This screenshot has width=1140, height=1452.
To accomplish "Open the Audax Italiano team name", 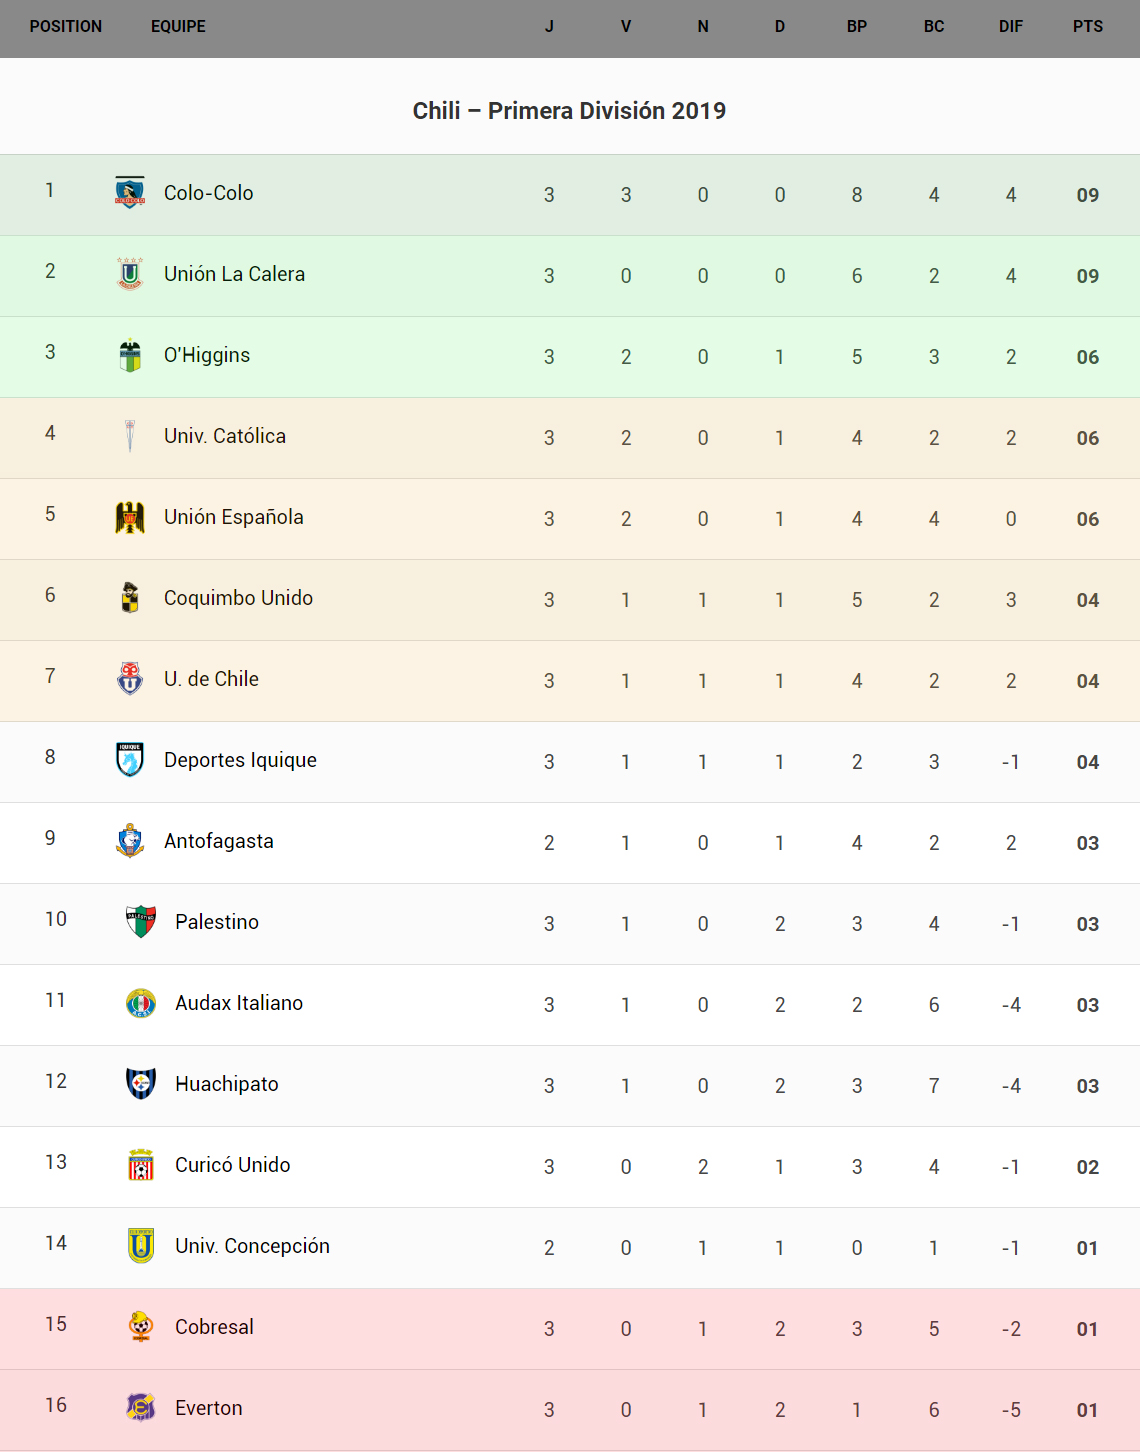I will pyautogui.click(x=239, y=1003).
